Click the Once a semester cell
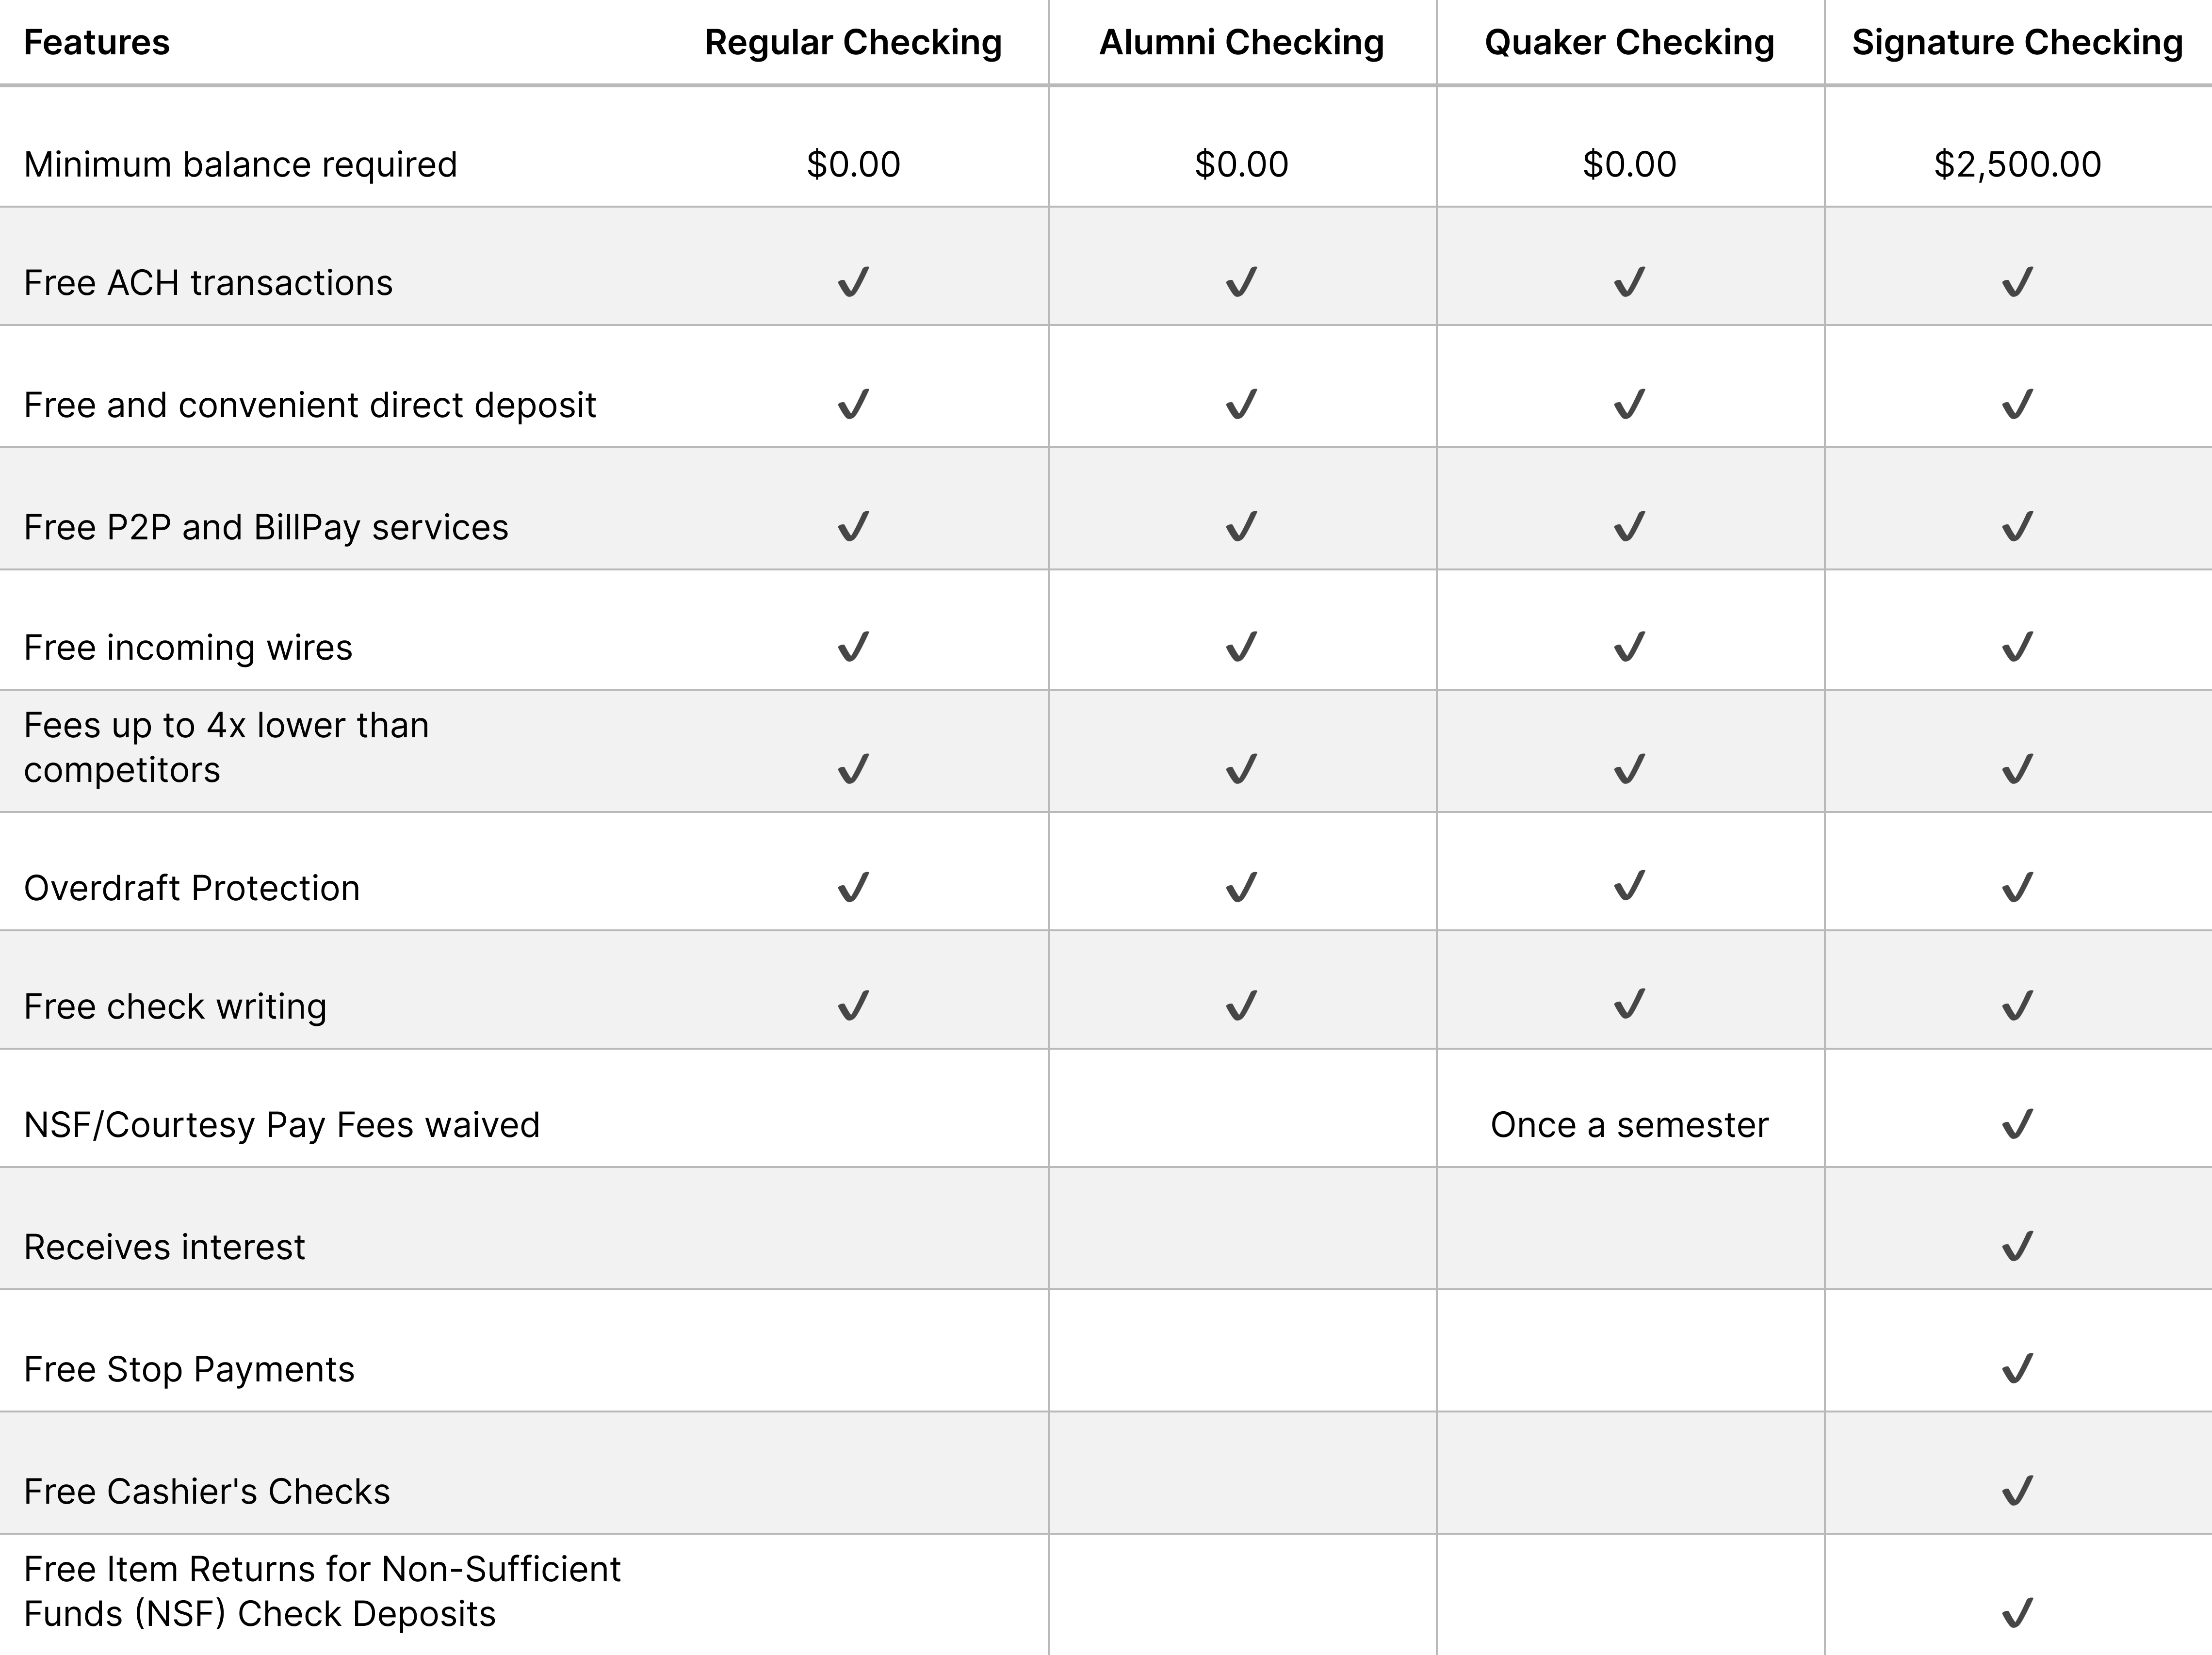2212x1655 pixels. [1629, 1125]
